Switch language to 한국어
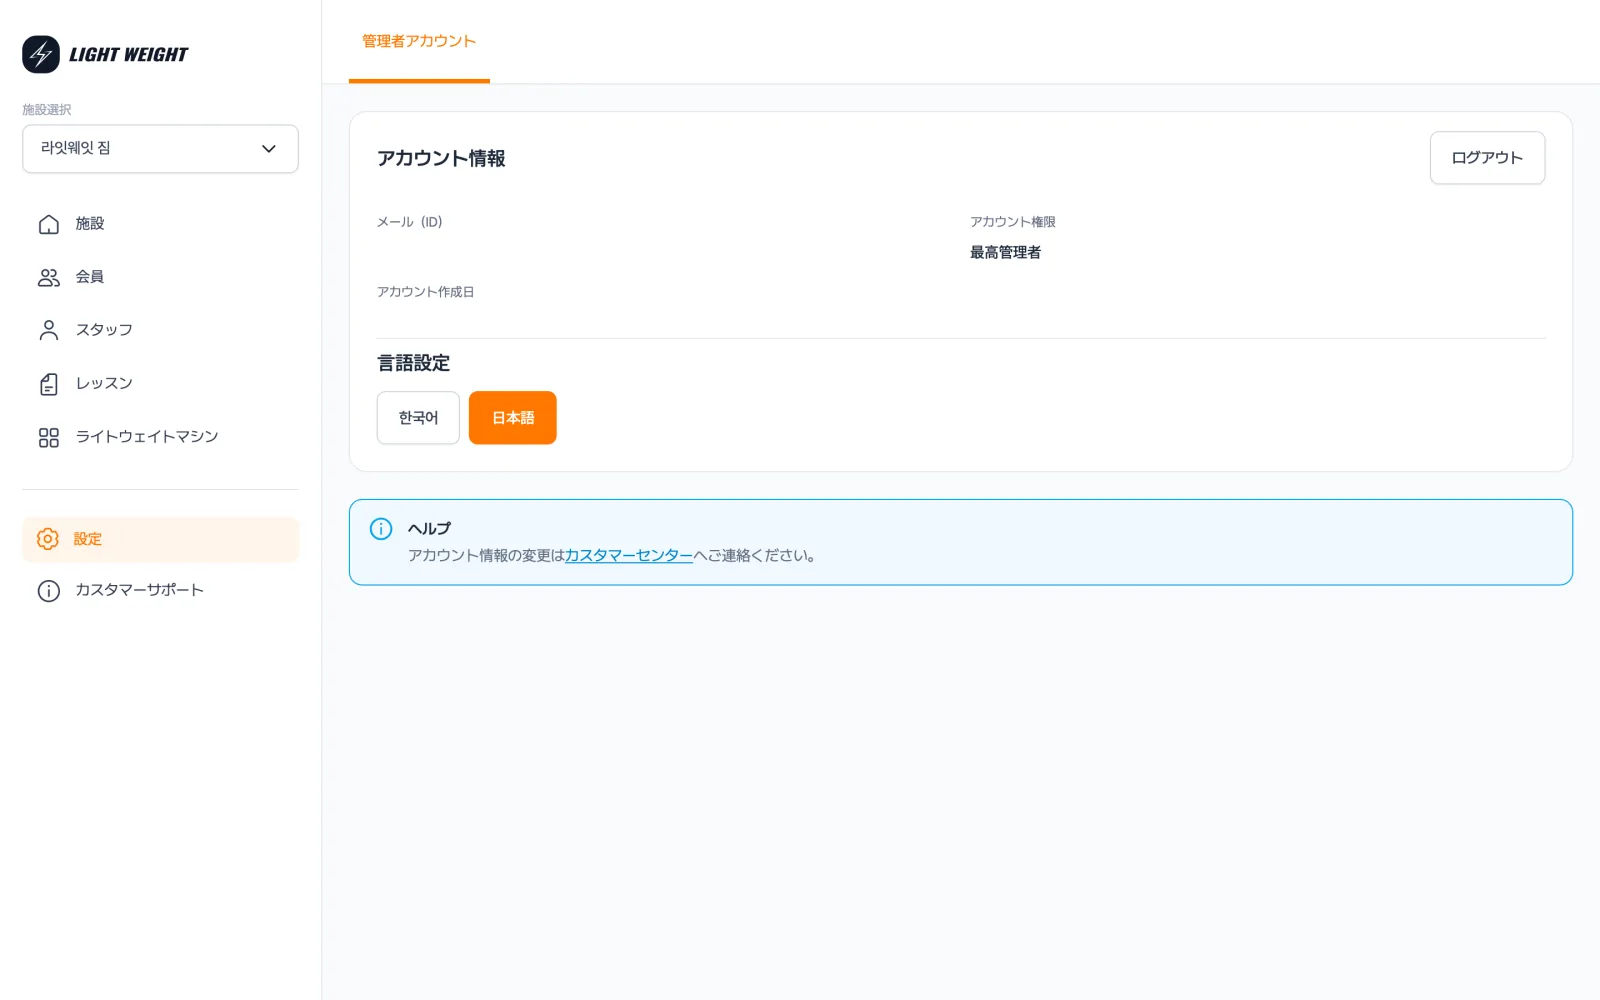 [x=418, y=418]
